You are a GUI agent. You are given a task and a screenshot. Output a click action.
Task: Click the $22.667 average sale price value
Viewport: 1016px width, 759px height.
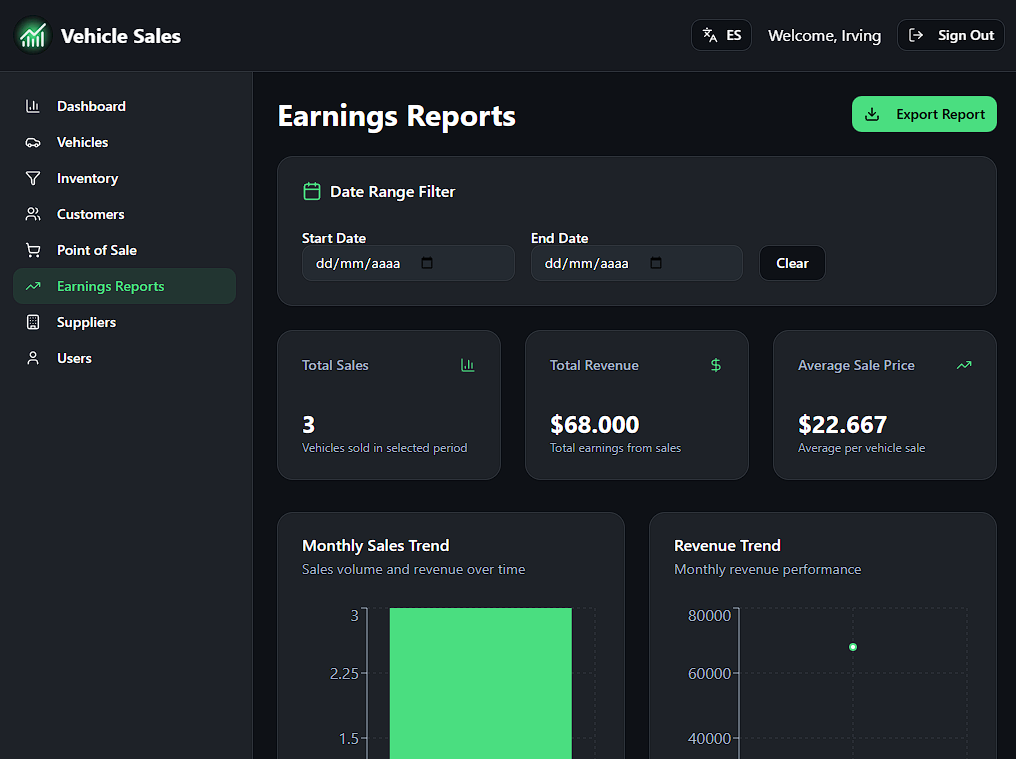tap(842, 425)
